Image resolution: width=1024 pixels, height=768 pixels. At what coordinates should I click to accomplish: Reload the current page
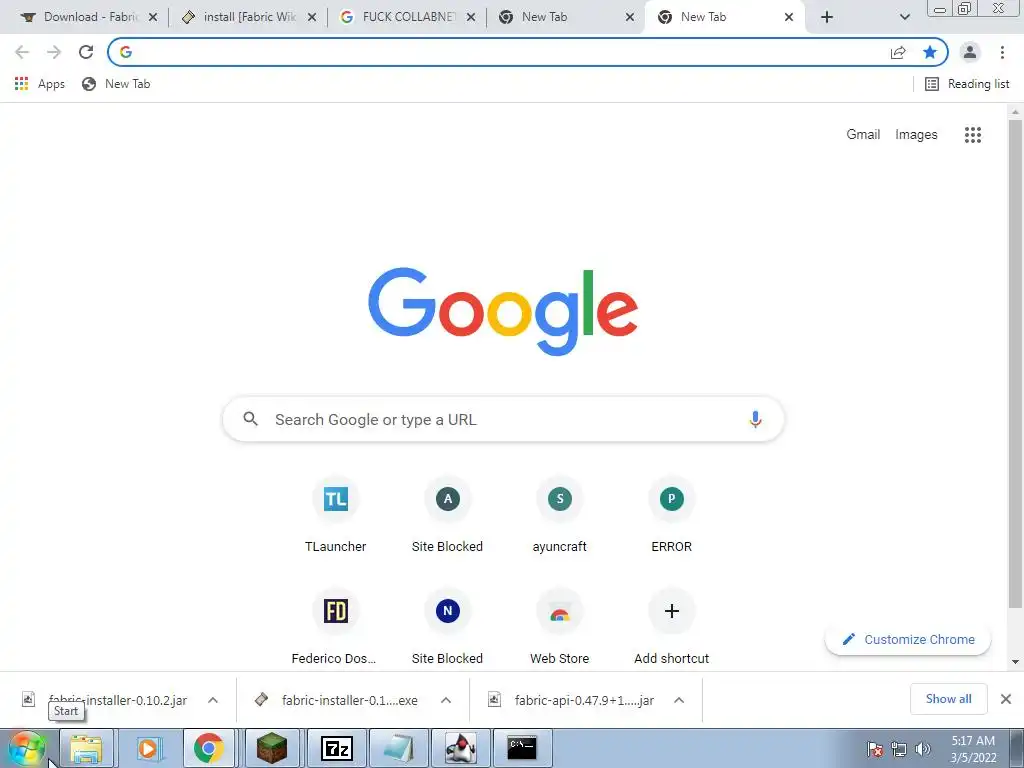86,52
